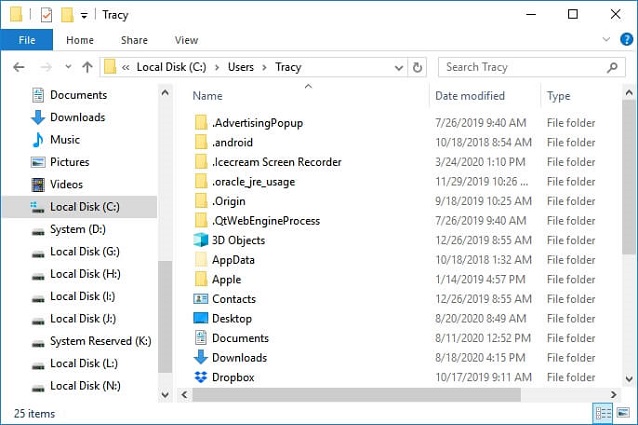Switch to the Home ribbon tab
Image resolution: width=638 pixels, height=425 pixels.
(80, 40)
